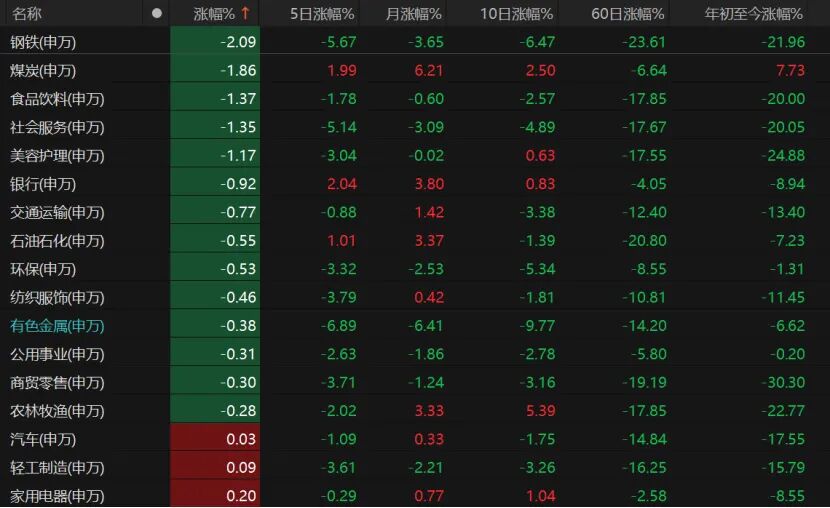Sort by the 月涨幅% column header
The width and height of the screenshot is (830, 508).
(x=413, y=14)
